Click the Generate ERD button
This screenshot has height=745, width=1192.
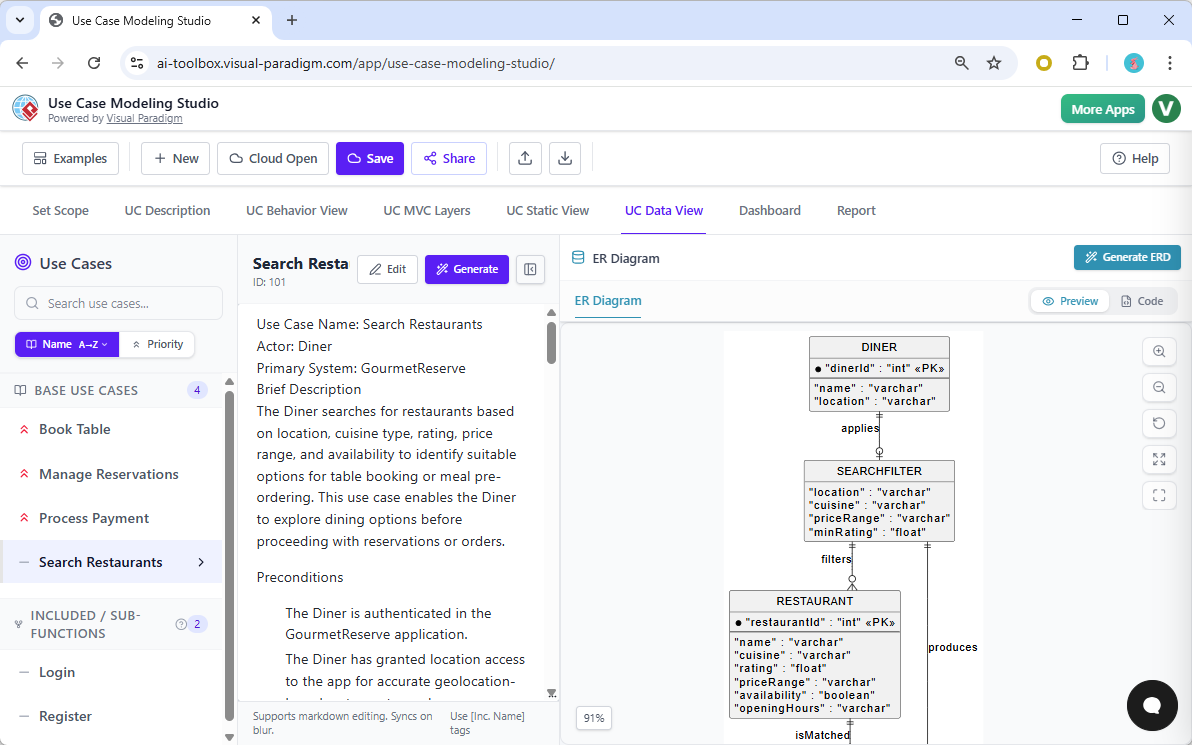coord(1127,257)
